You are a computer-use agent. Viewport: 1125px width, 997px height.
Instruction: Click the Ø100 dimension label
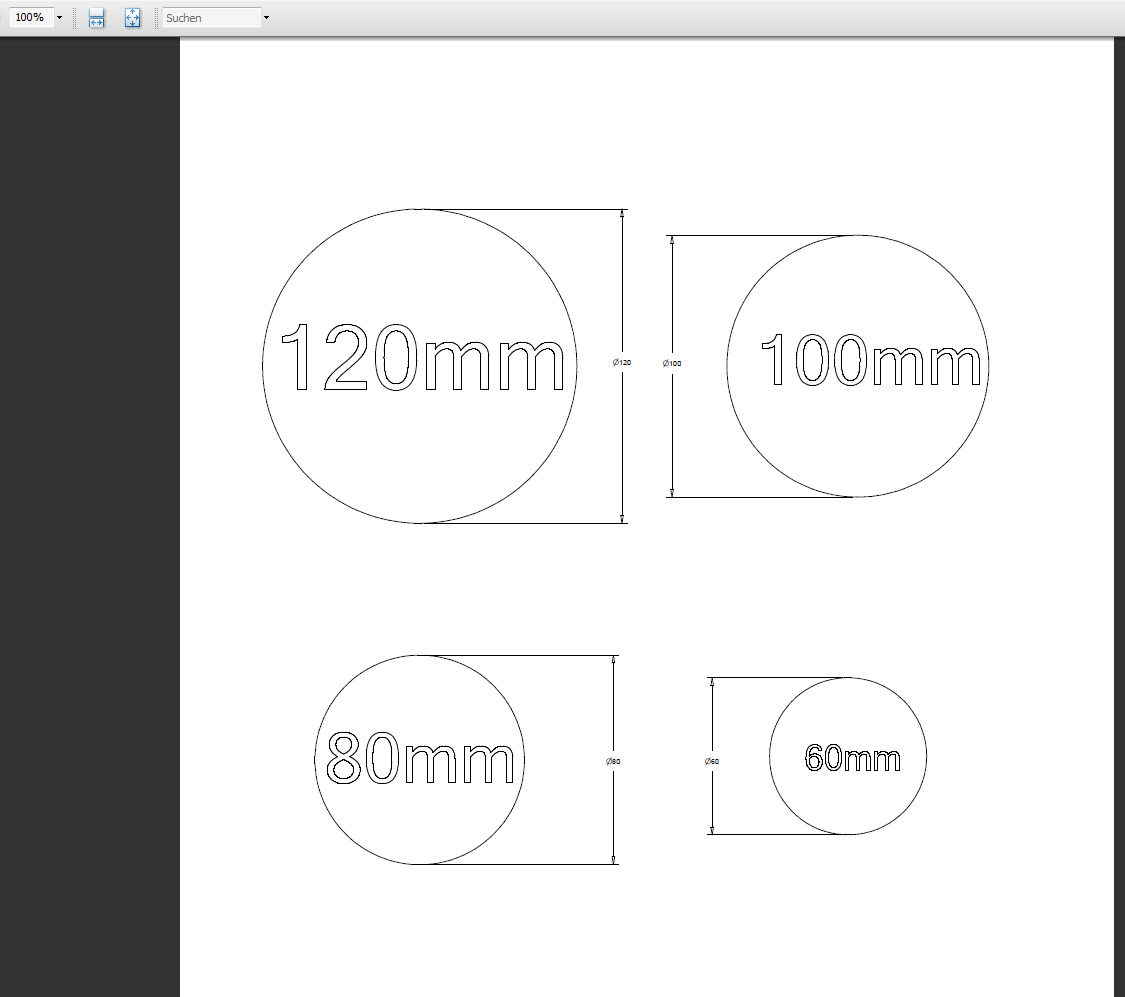pos(672,363)
